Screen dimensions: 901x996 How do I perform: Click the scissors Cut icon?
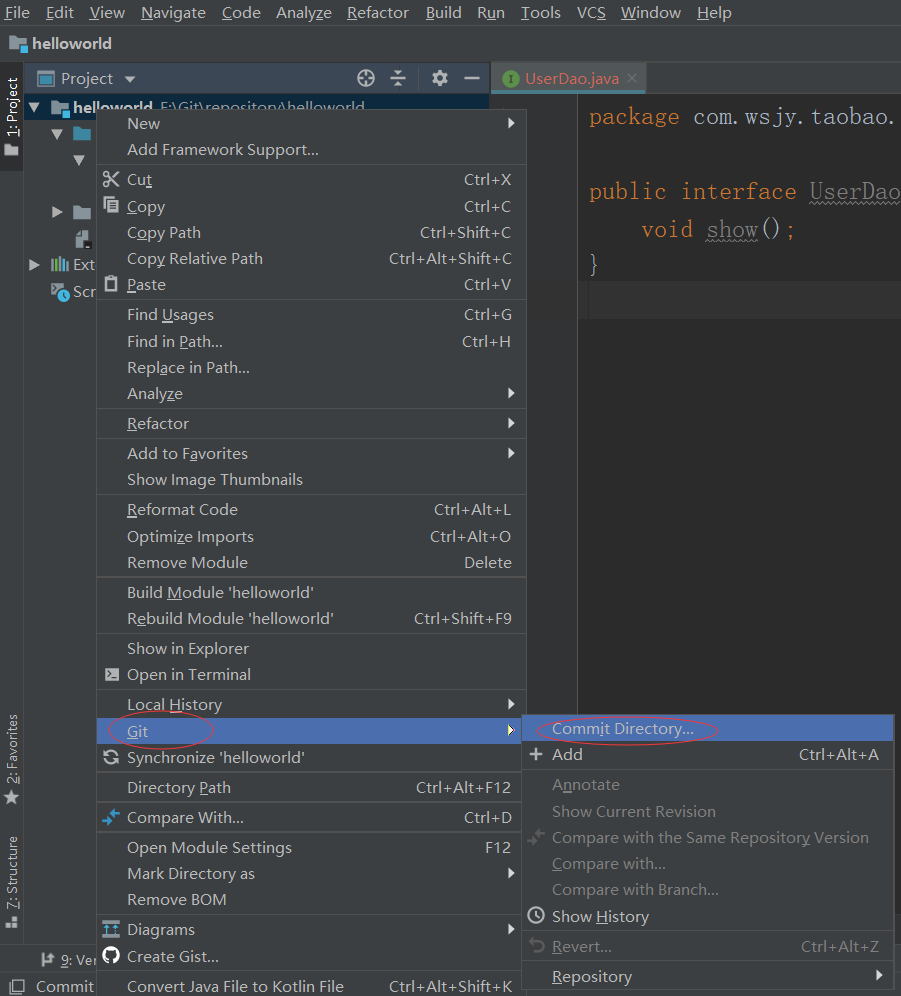pos(111,179)
